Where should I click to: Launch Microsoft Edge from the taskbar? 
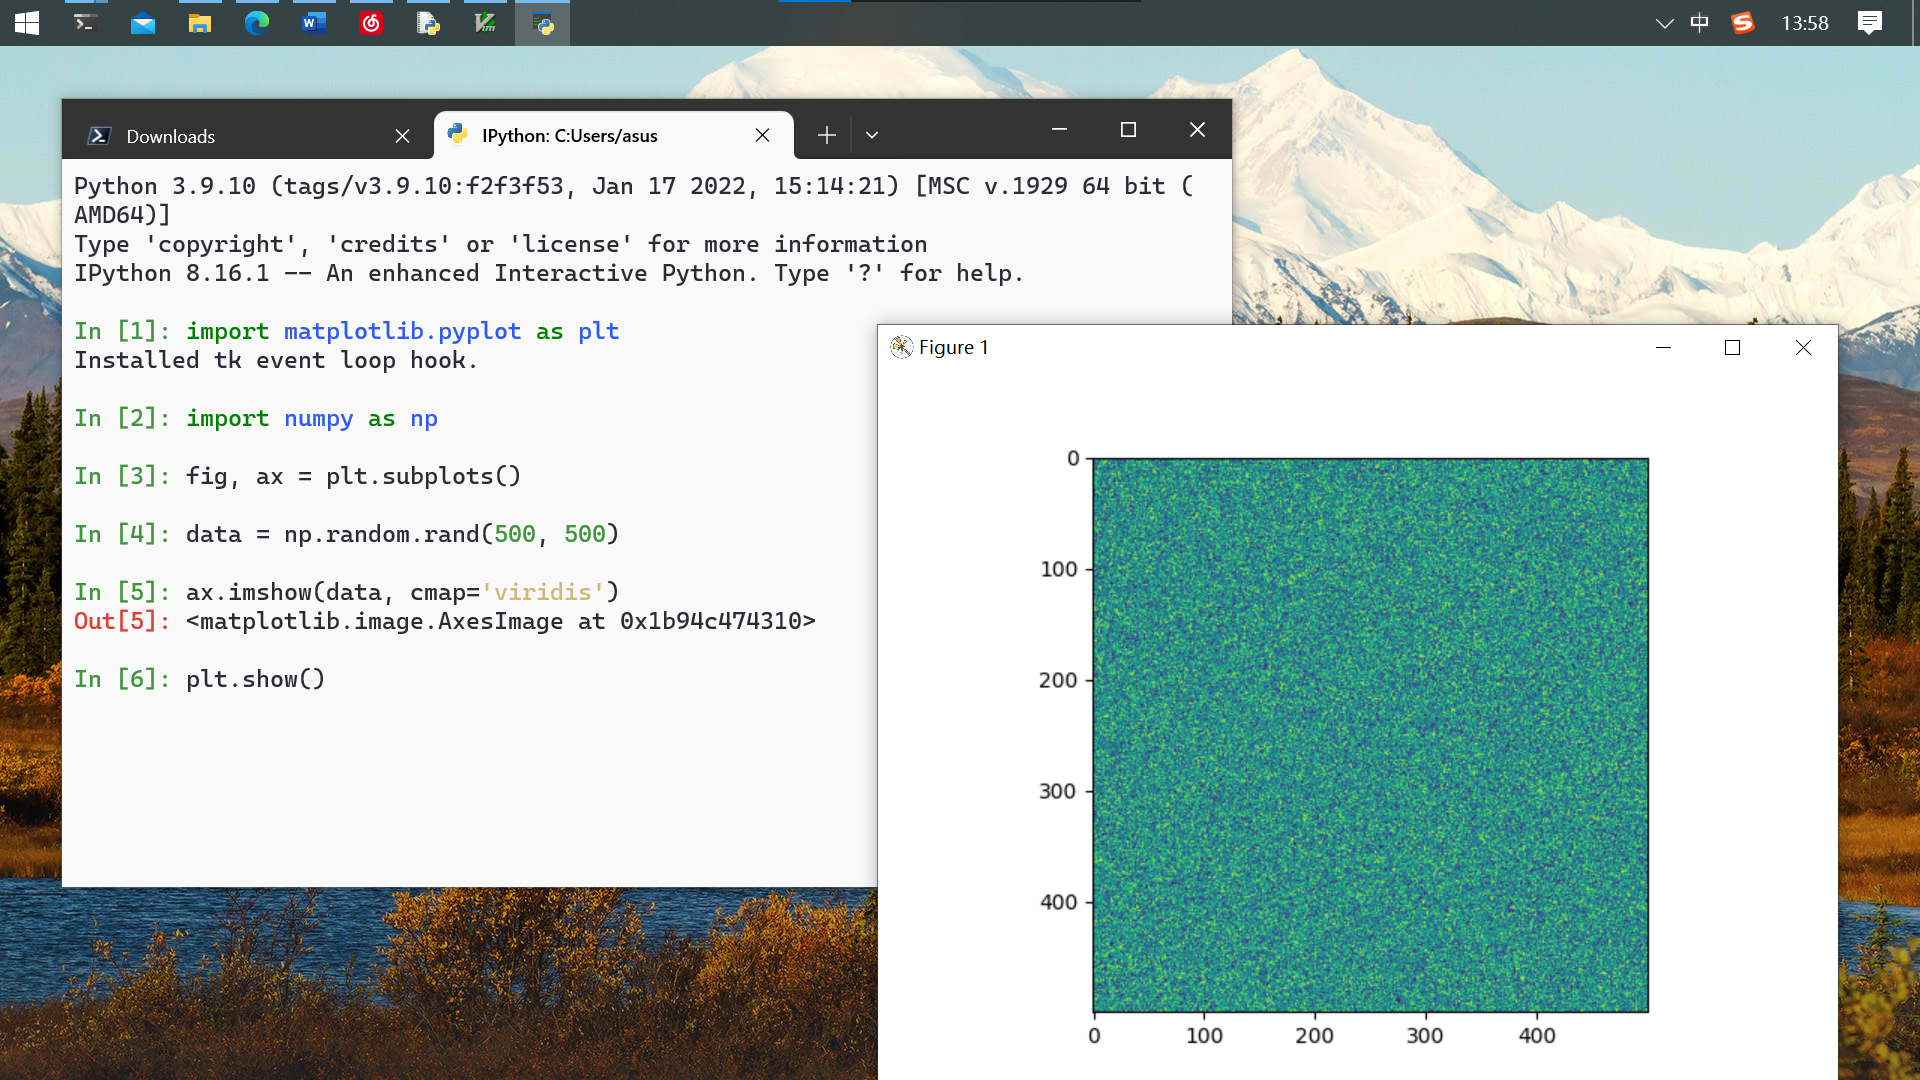tap(257, 23)
